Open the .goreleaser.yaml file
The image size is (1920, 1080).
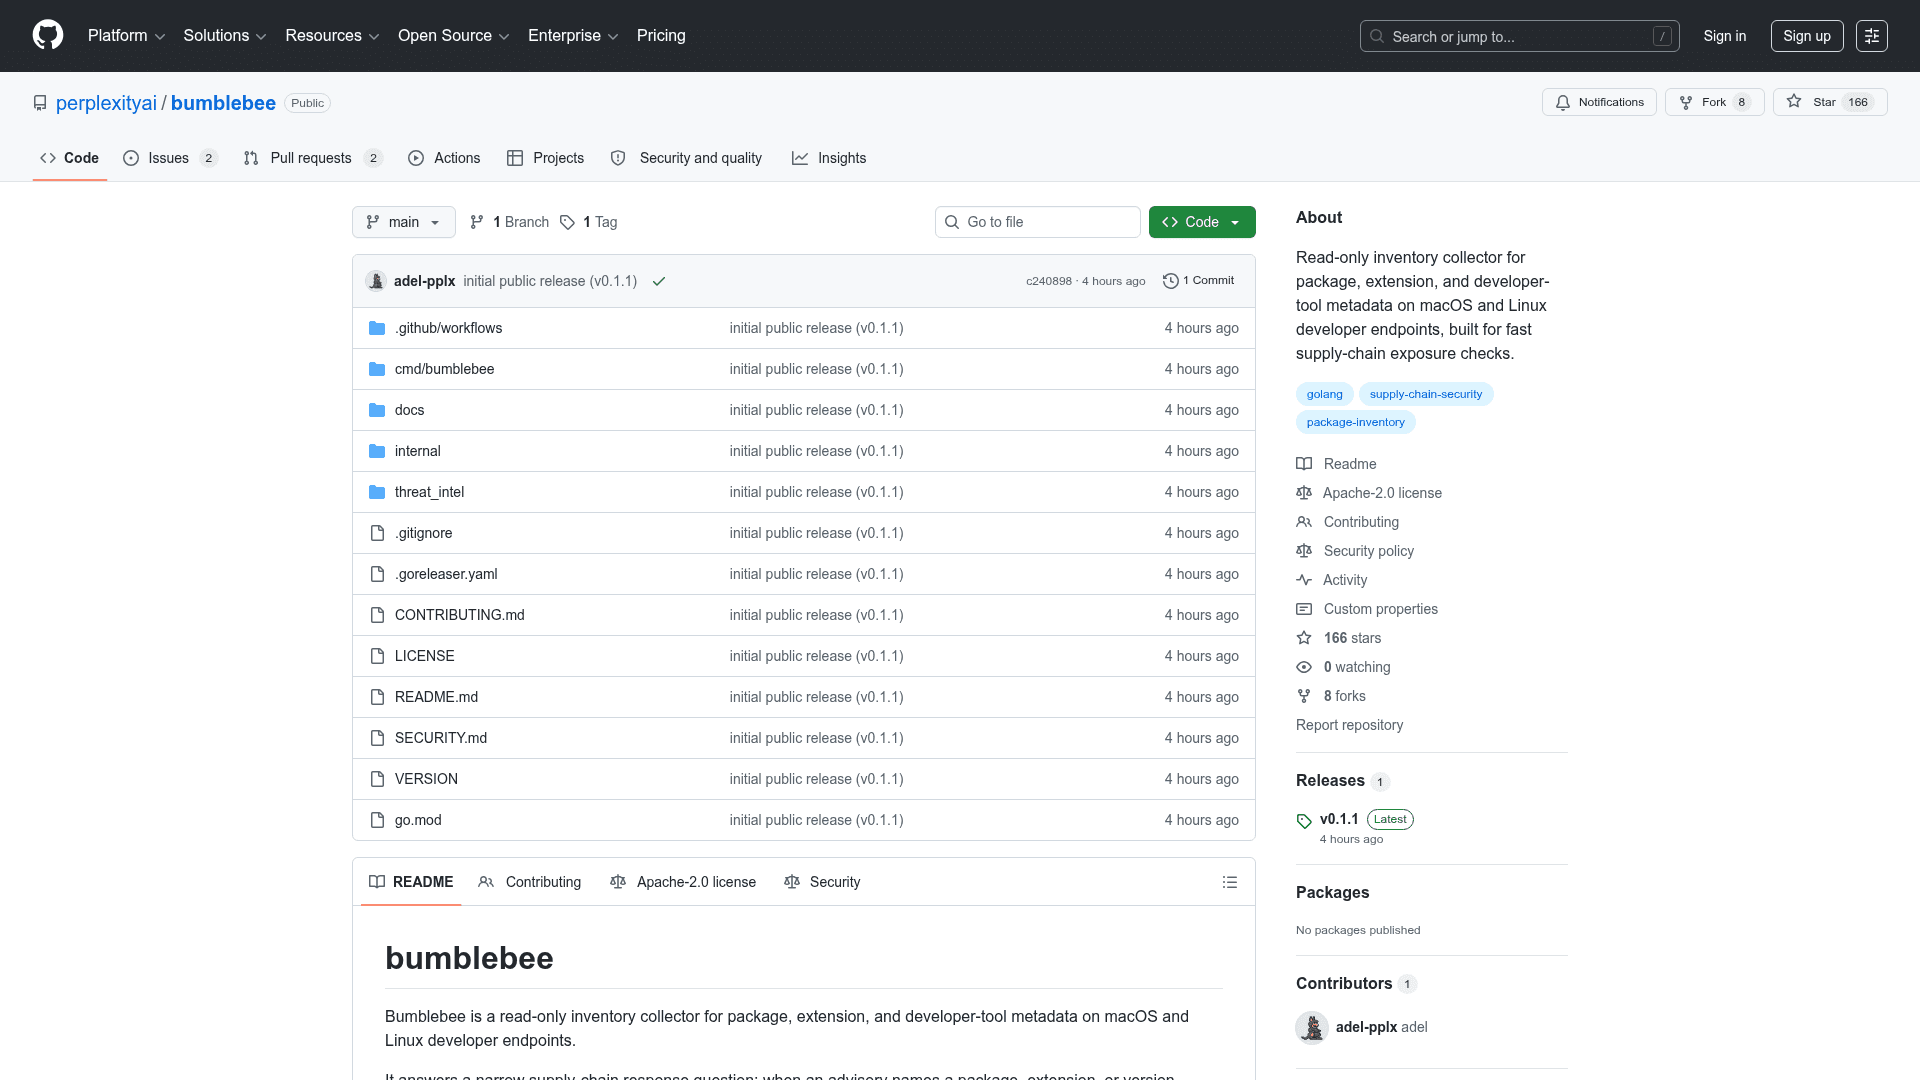click(446, 574)
